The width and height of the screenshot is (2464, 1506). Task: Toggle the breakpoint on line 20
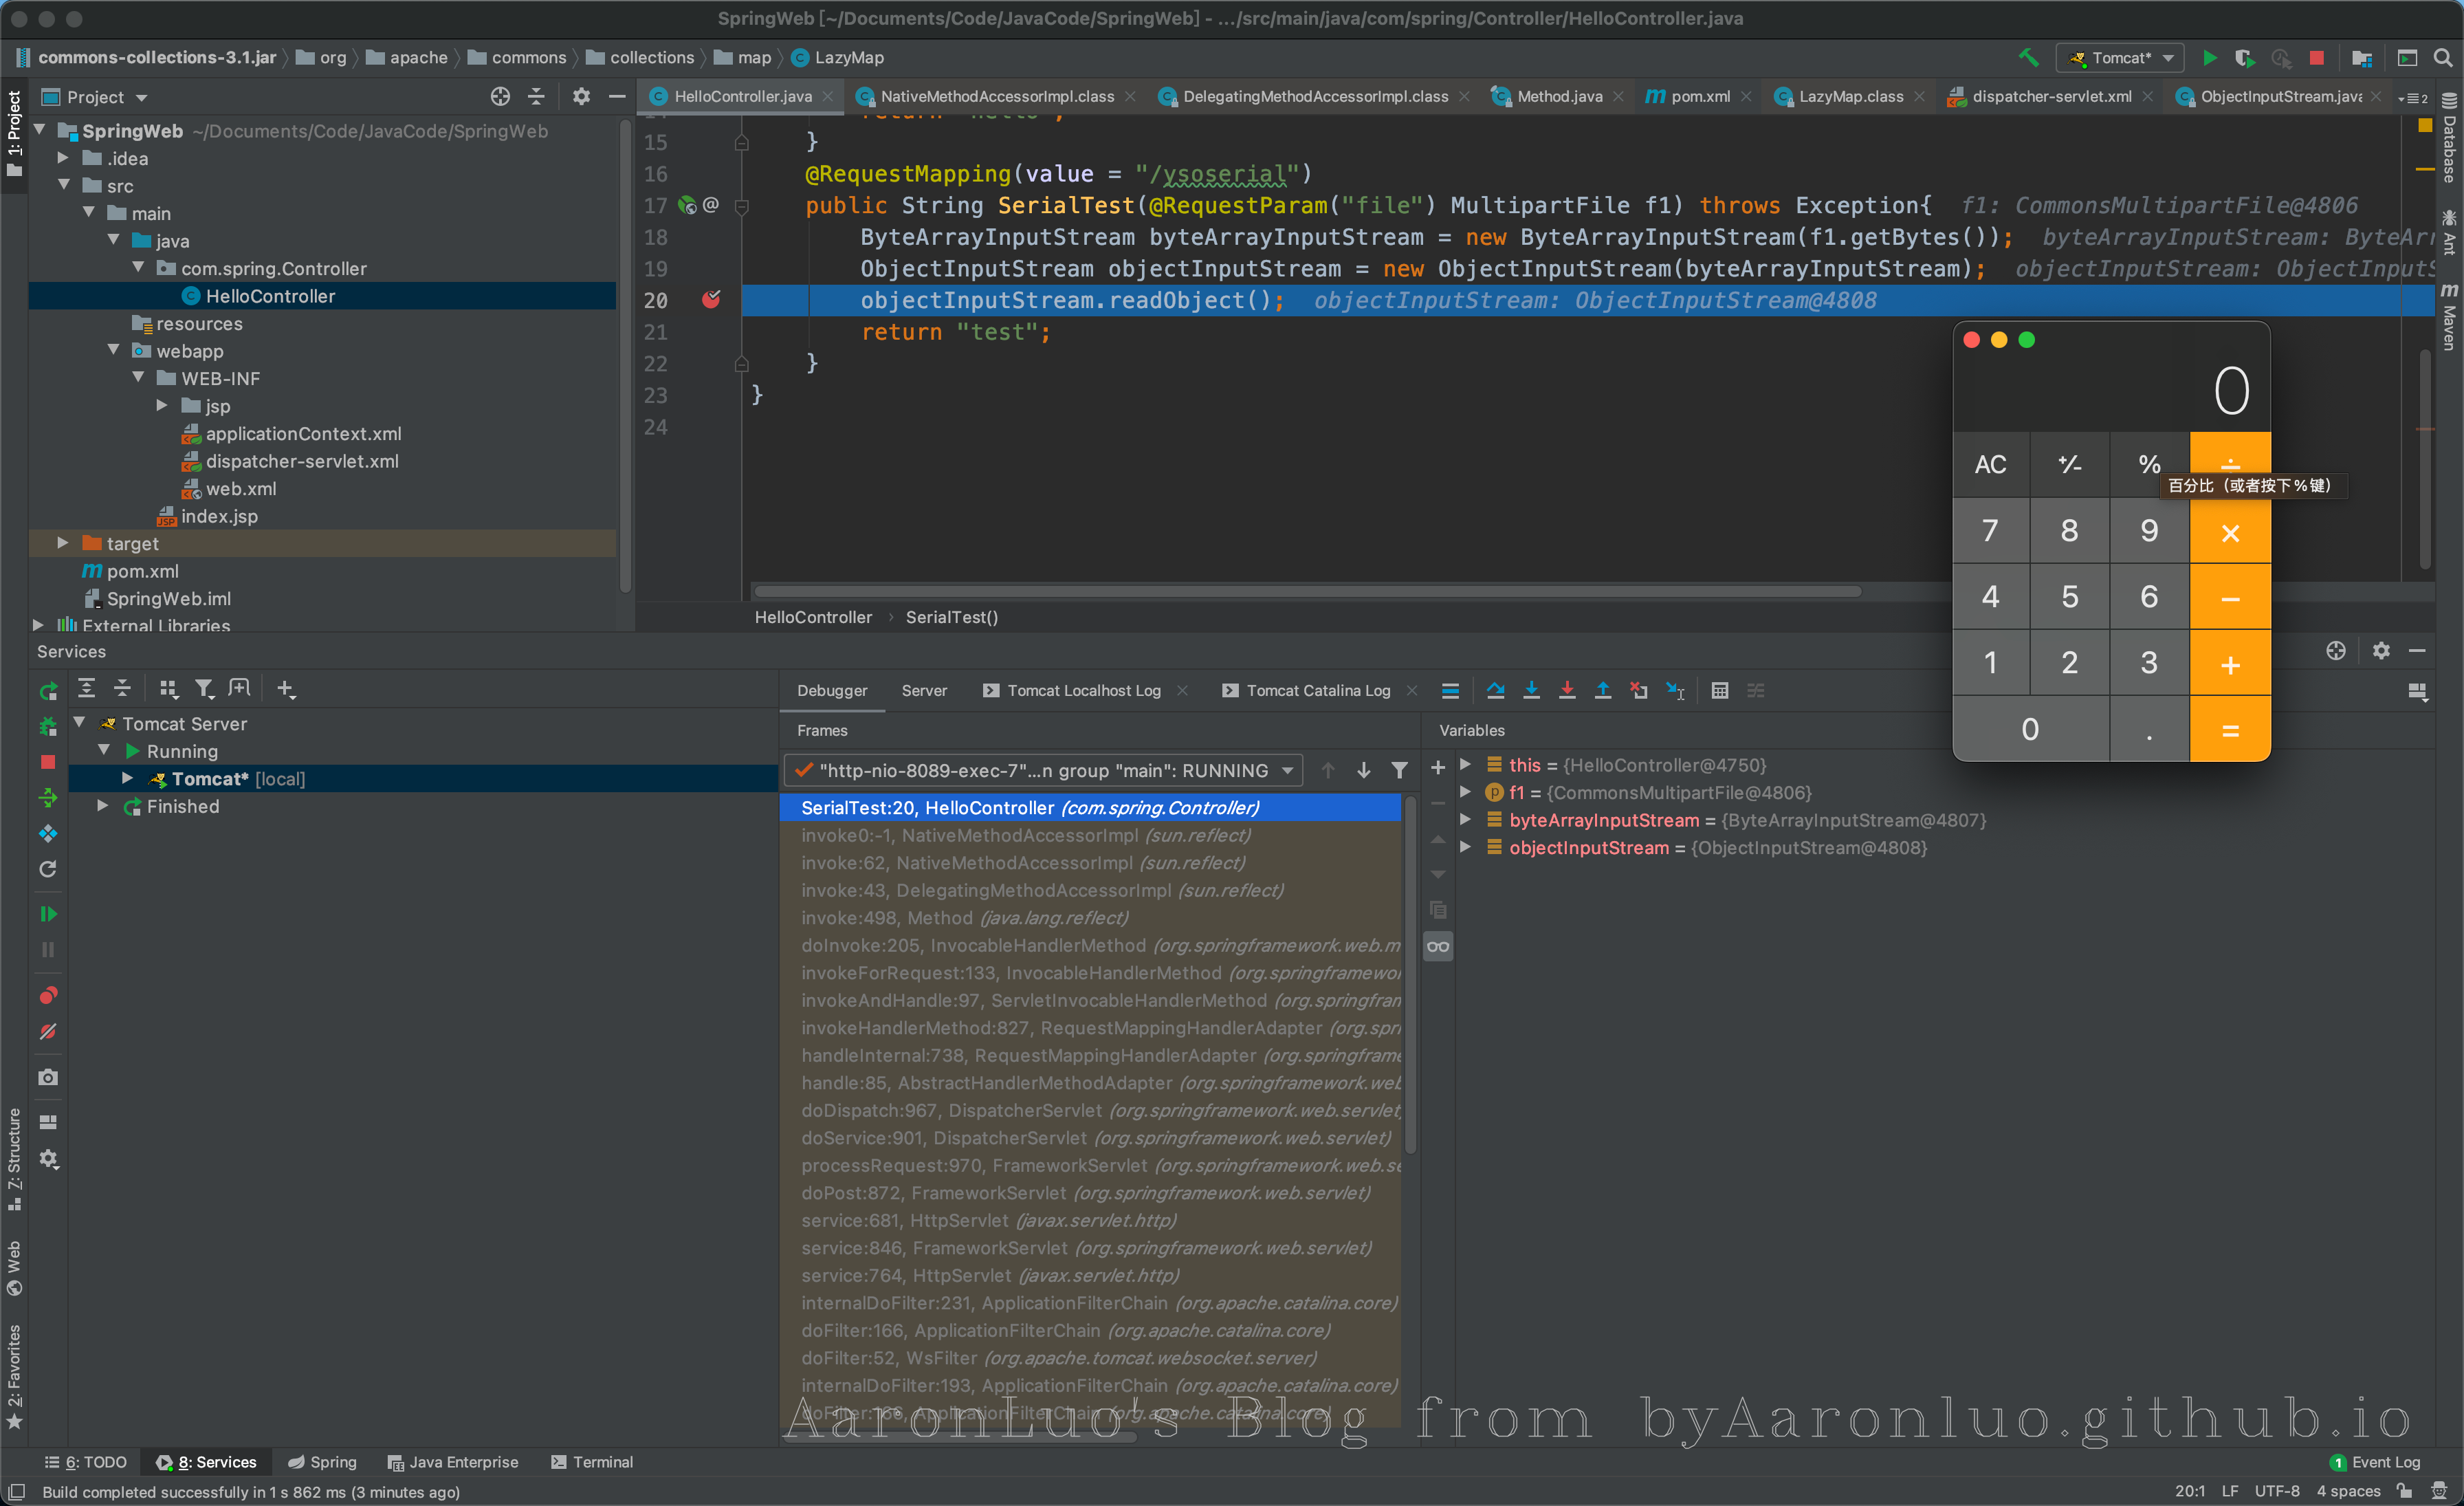click(711, 300)
